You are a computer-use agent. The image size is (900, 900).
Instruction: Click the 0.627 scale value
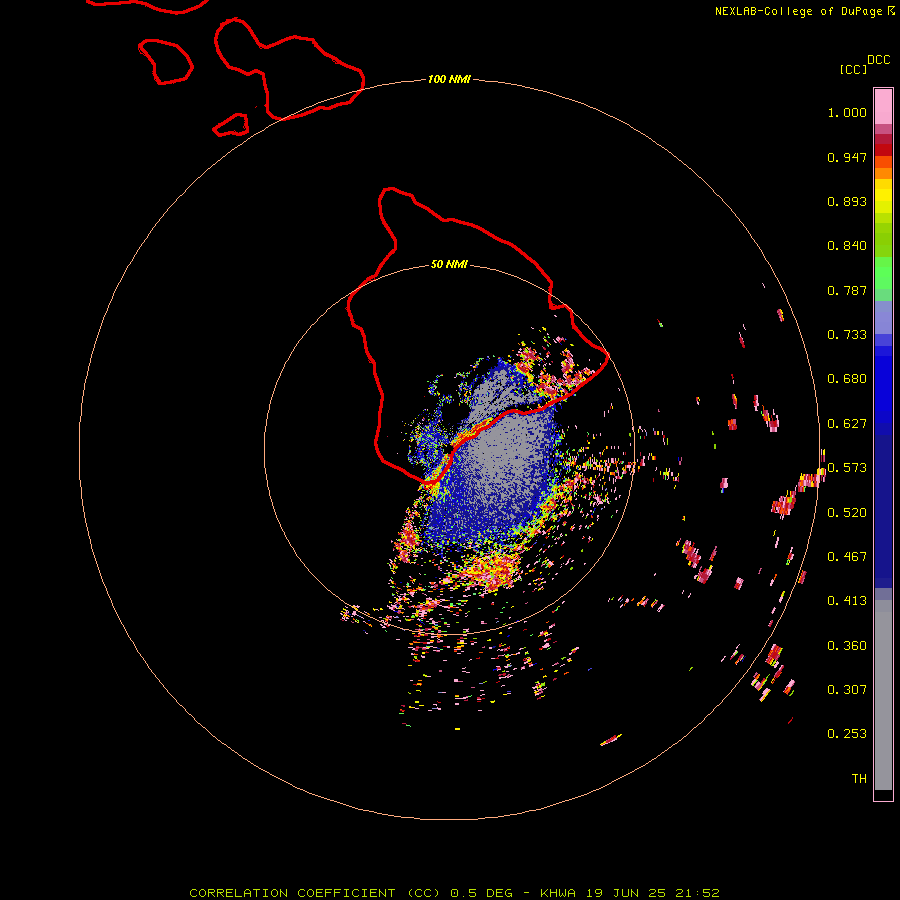[847, 424]
